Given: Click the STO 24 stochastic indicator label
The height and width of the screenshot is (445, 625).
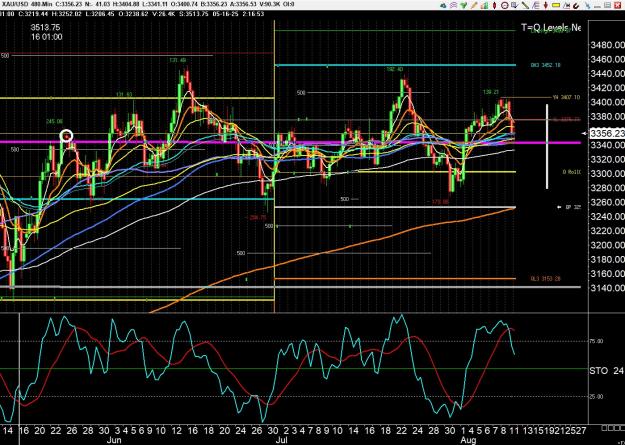Looking at the screenshot, I should (x=606, y=371).
